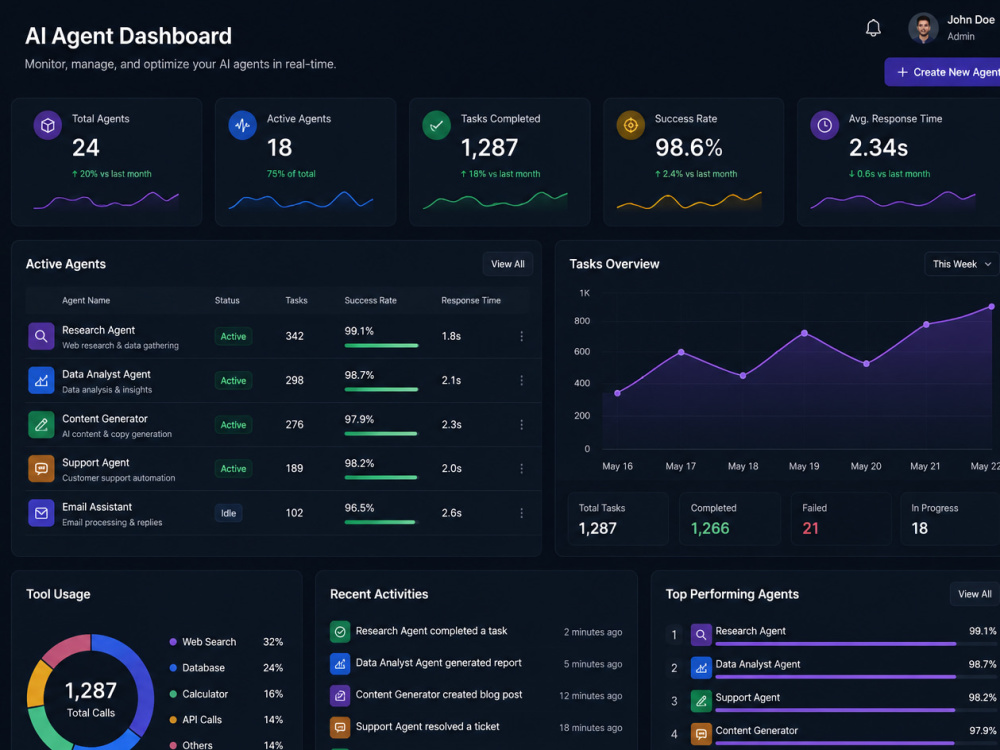Click Content Generator created blog post text
This screenshot has height=750, width=1000.
tap(439, 695)
